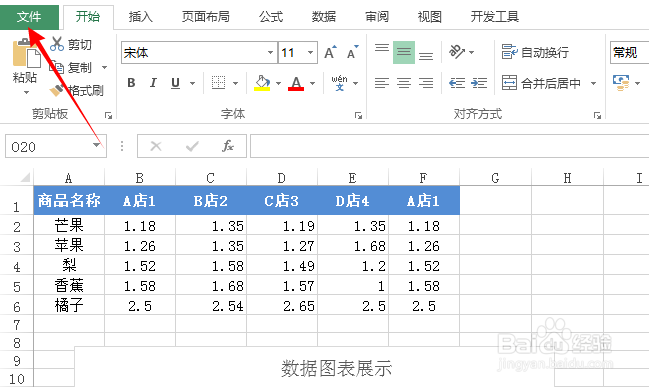Viewport: 649px width, 387px height.
Task: Decrease indent icon
Action: coord(457,83)
